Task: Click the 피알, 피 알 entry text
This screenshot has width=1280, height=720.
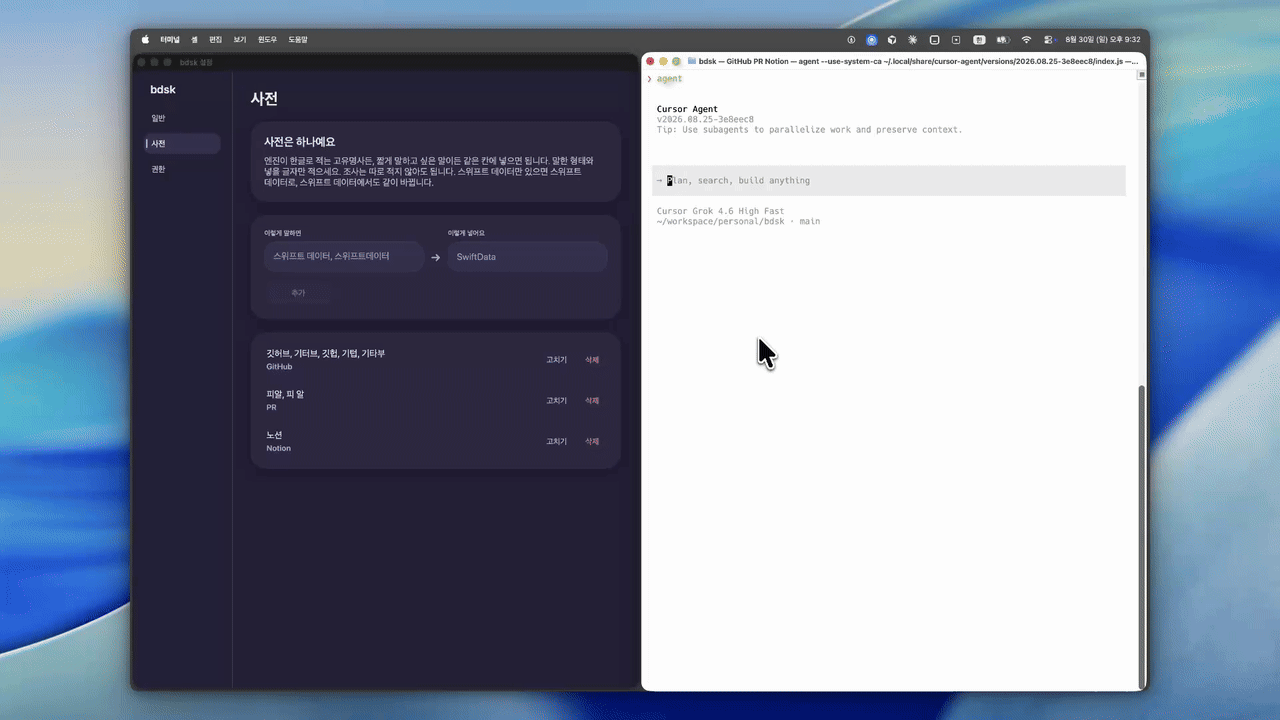Action: [285, 395]
